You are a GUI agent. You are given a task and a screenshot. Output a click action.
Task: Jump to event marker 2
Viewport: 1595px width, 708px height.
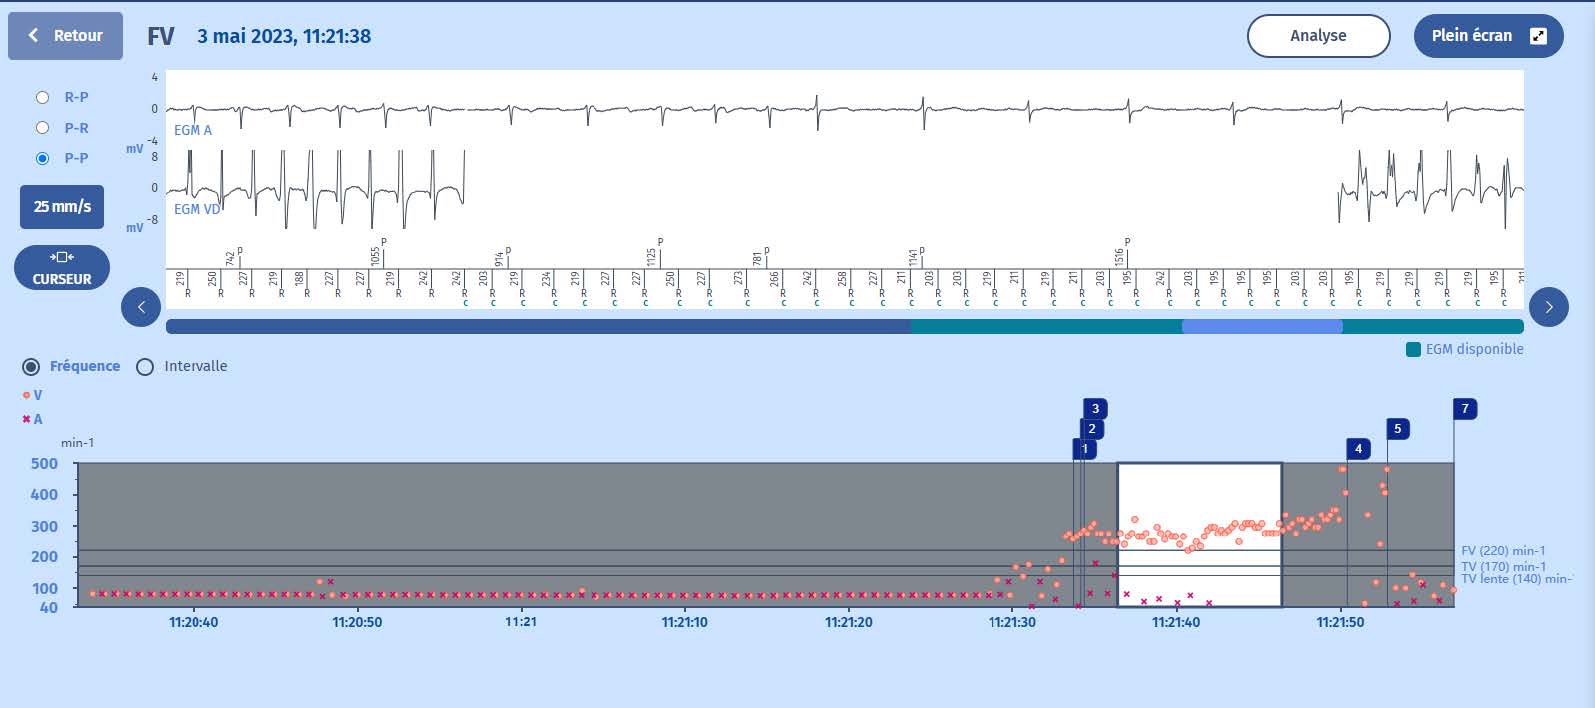coord(1092,429)
